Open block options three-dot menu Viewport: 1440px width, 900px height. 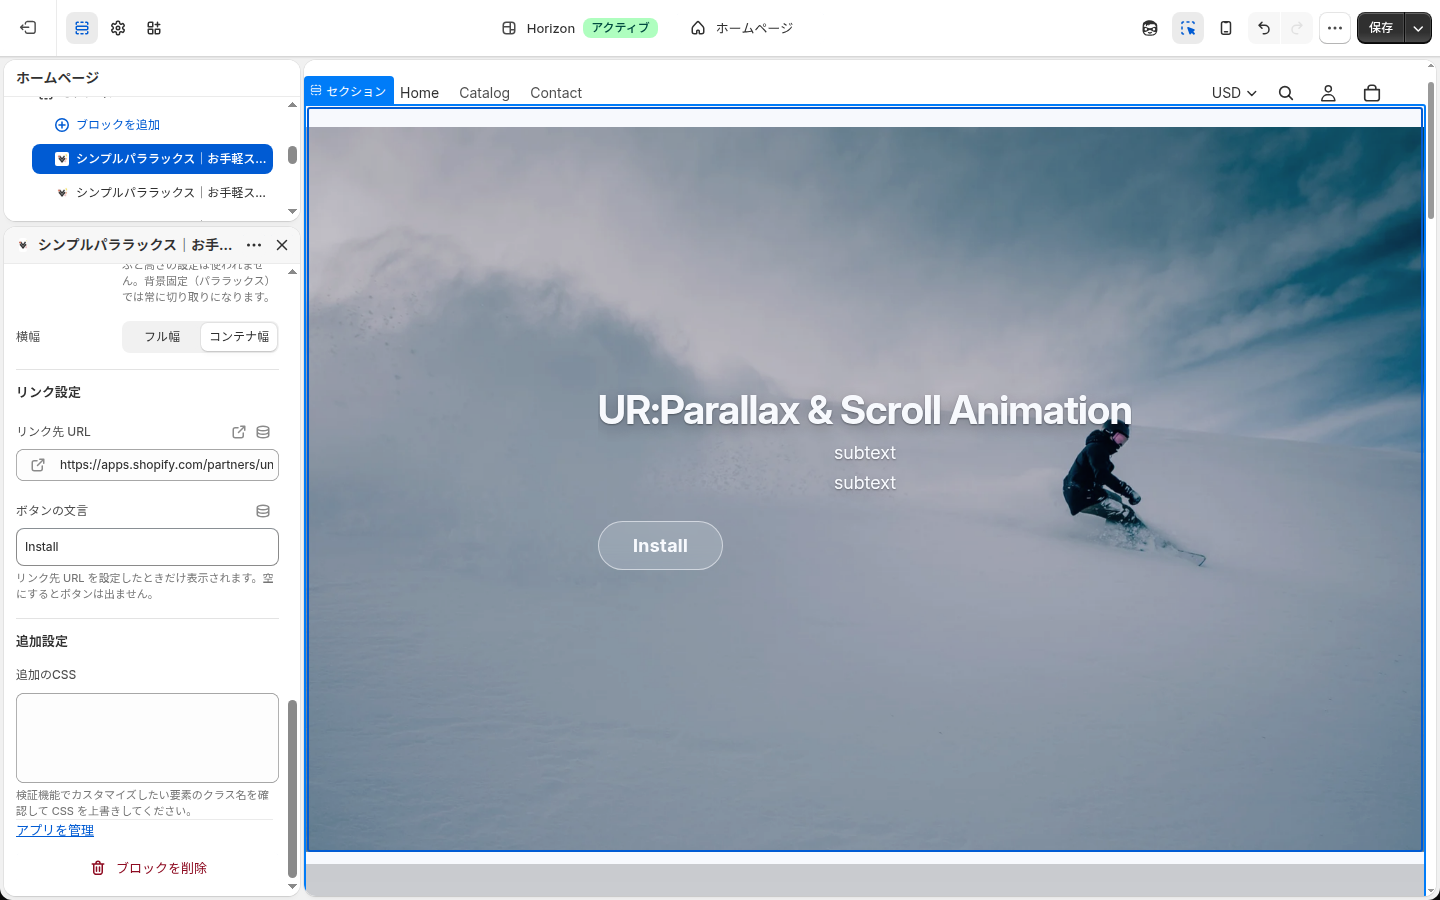click(x=254, y=245)
